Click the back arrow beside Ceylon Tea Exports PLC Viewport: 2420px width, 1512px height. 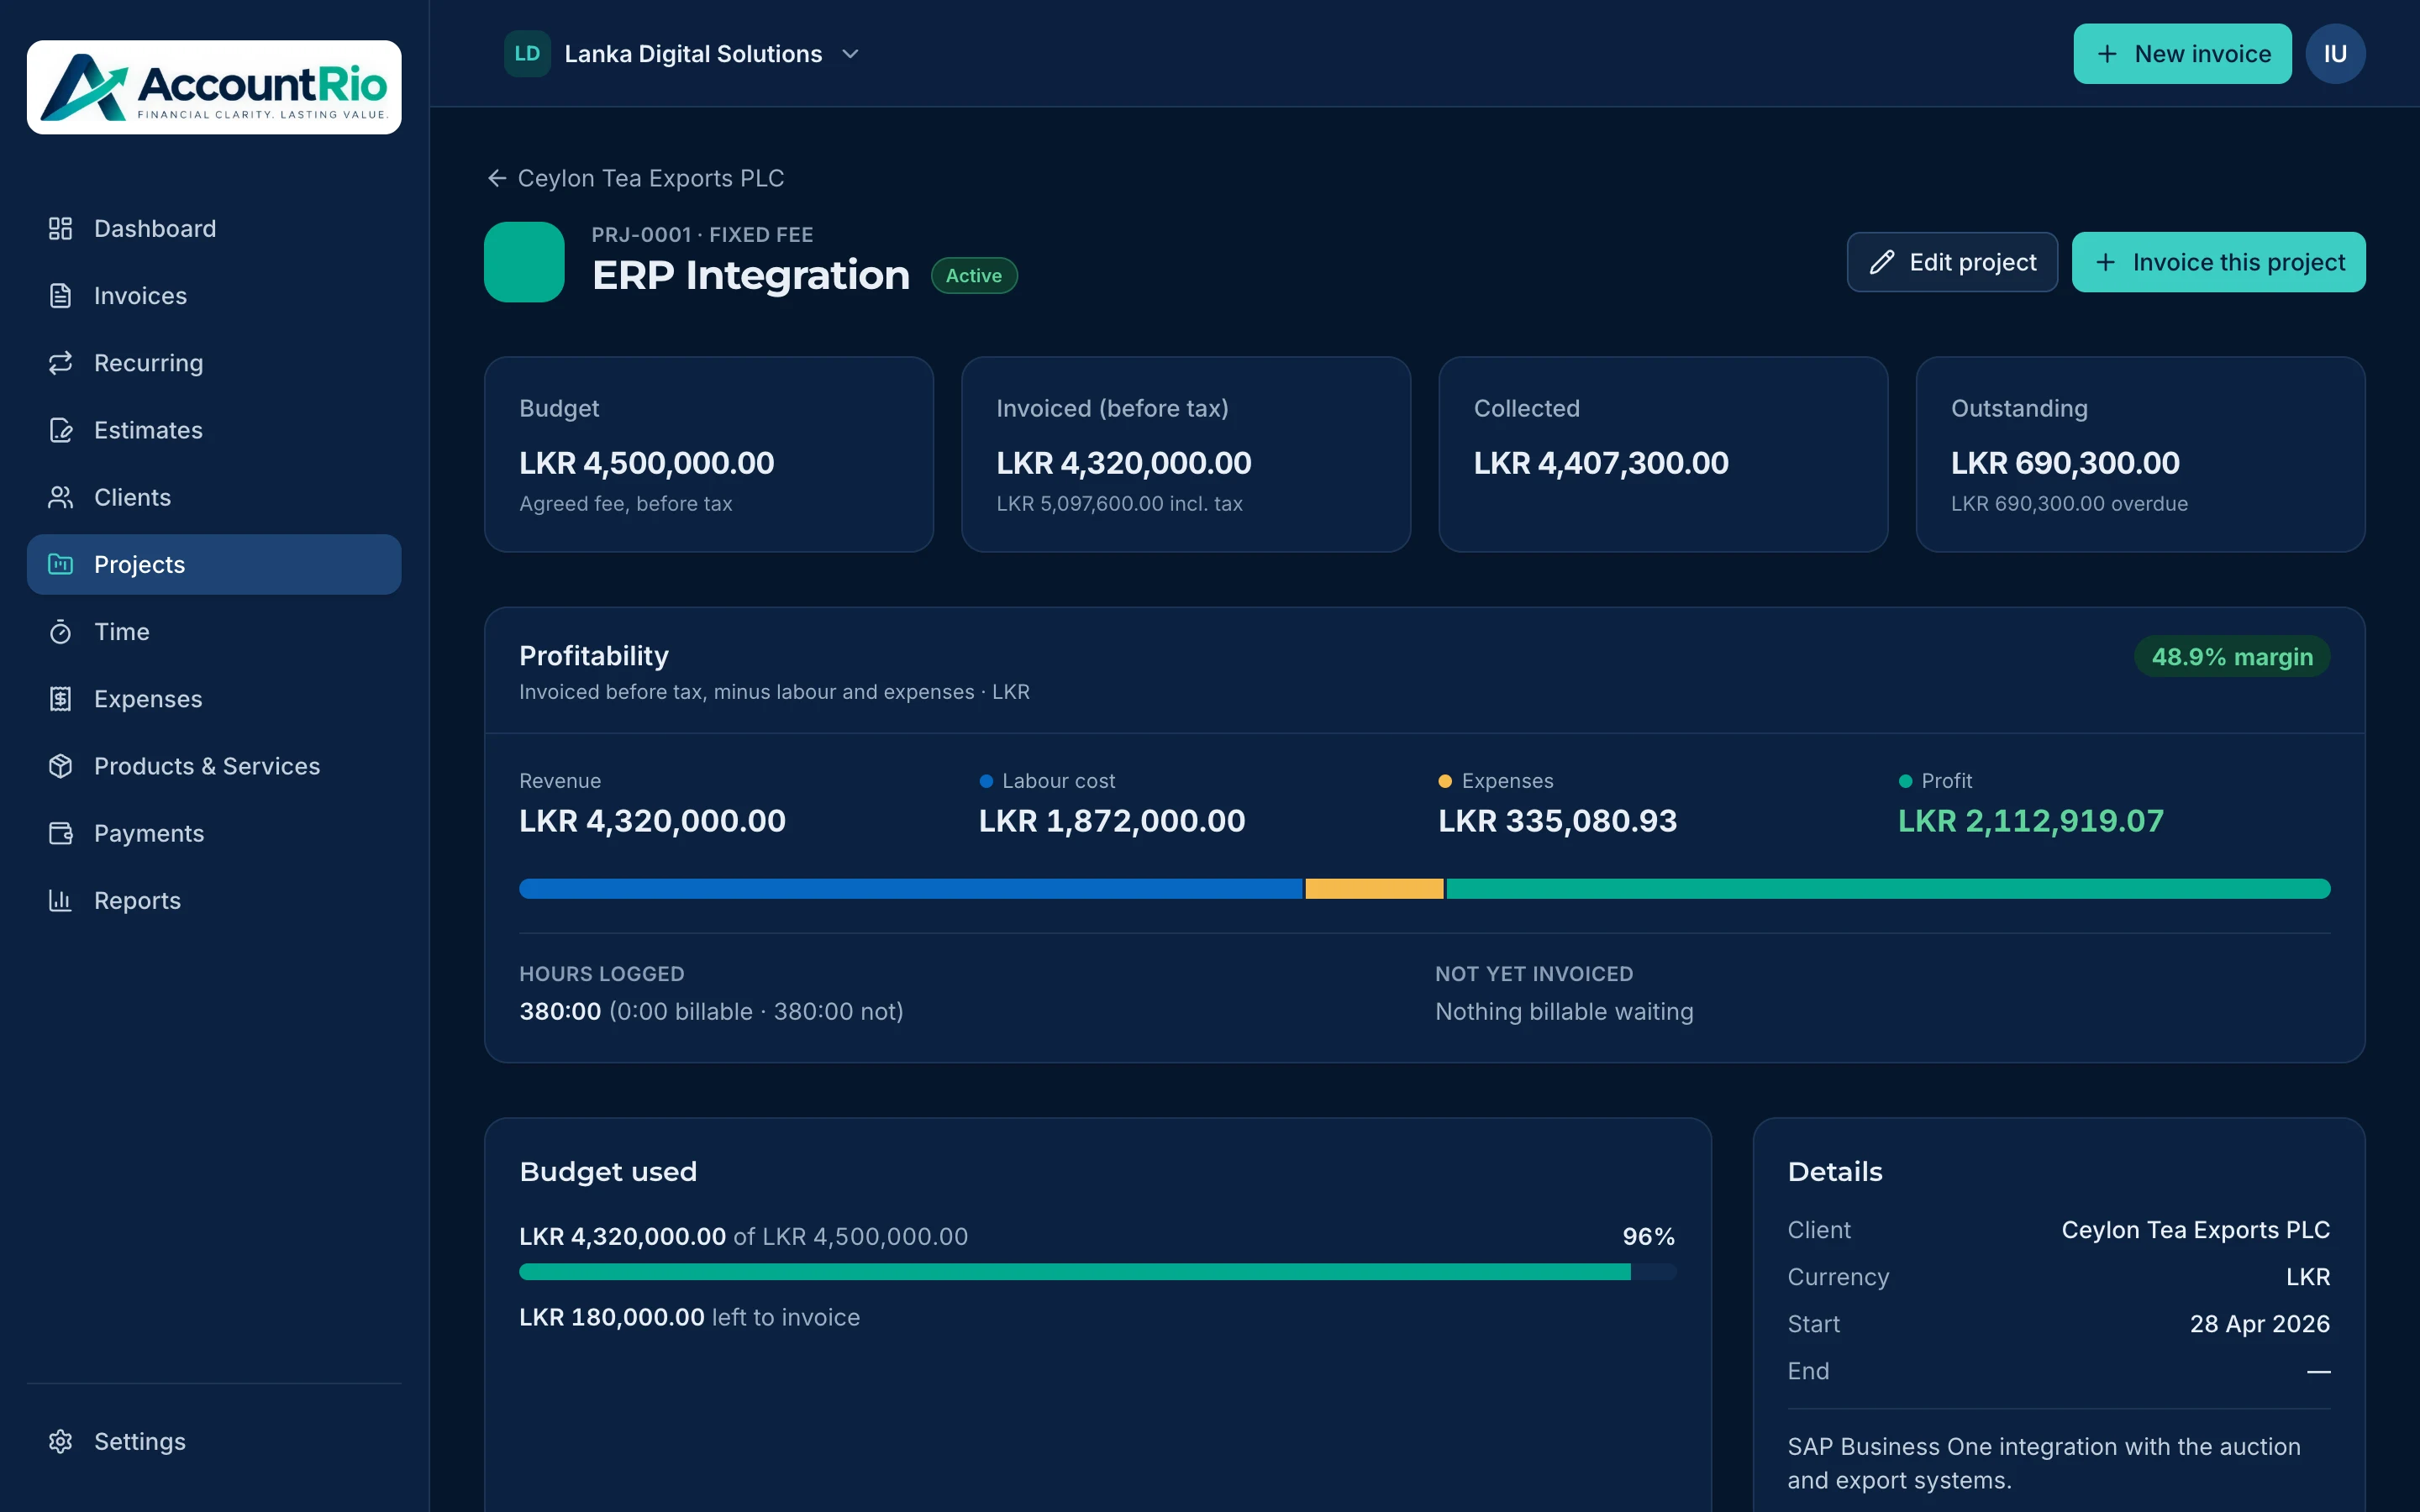(497, 178)
